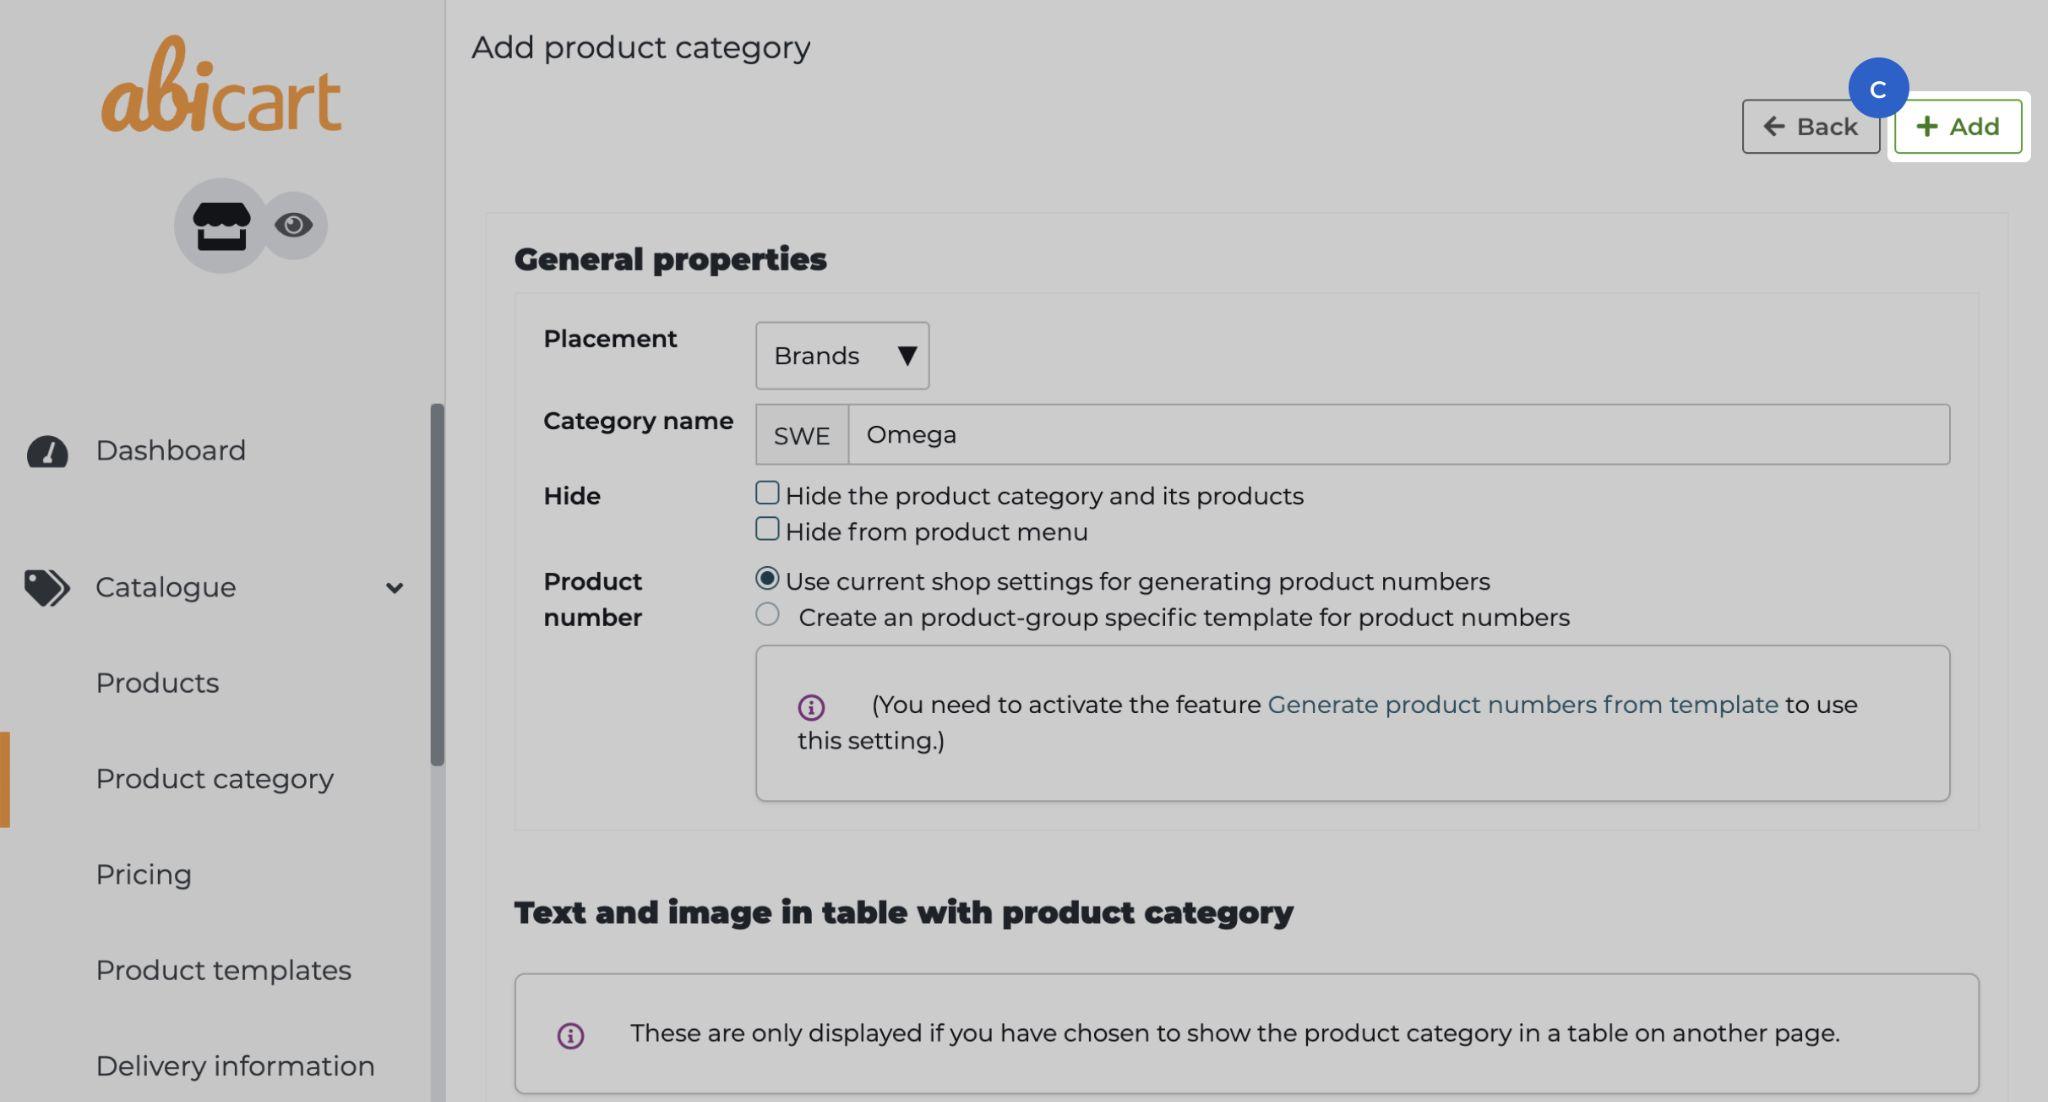
Task: Follow Generate product numbers from template link
Action: [x=1522, y=705]
